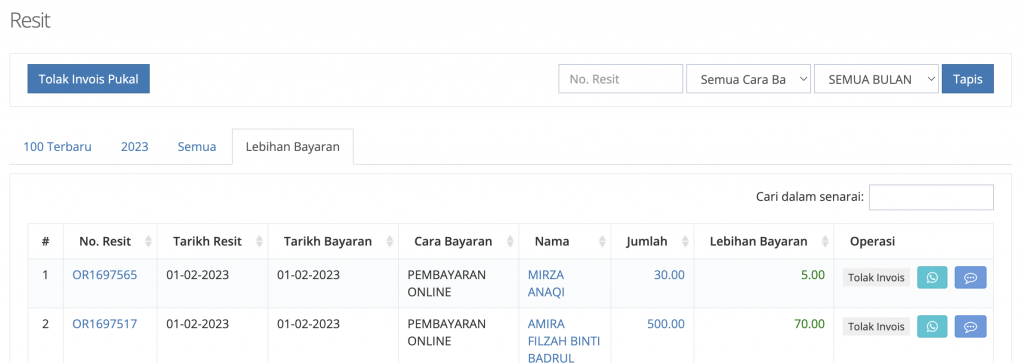
Task: Select the Semua tab
Action: pyautogui.click(x=197, y=147)
